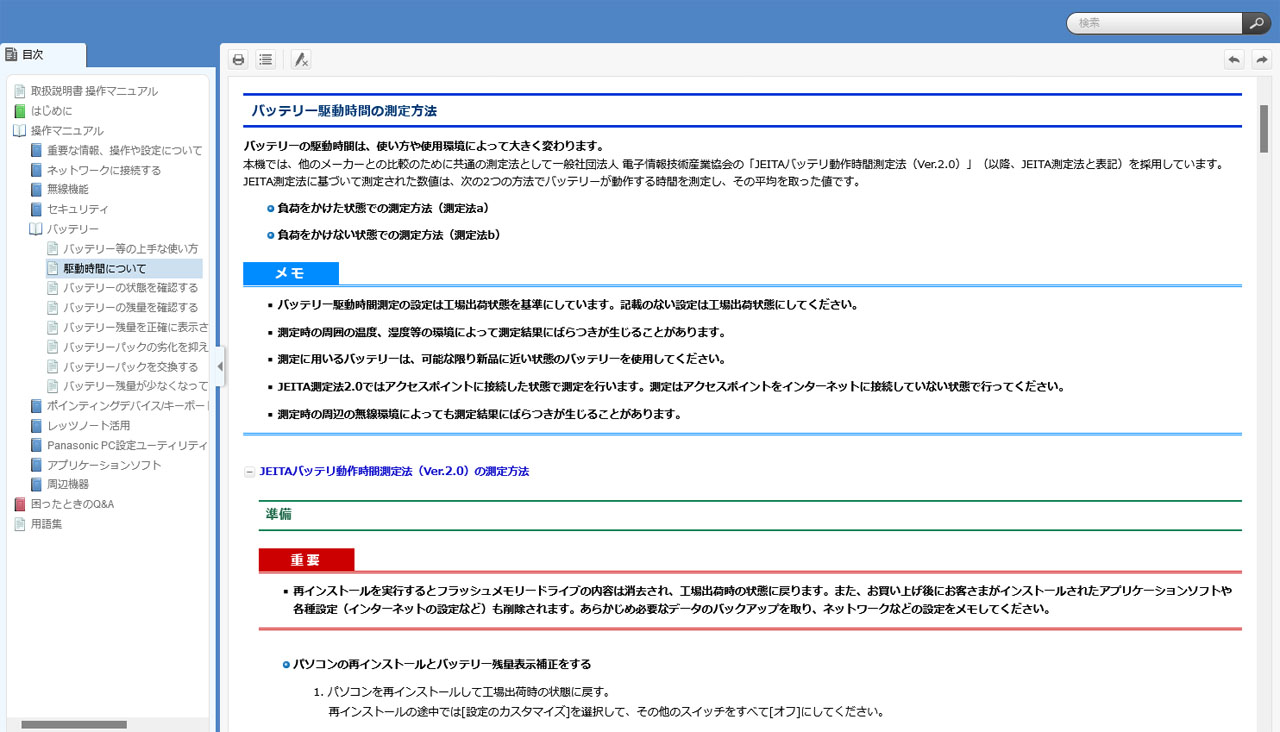Click the search magnifier icon
The image size is (1280, 732).
1256,22
